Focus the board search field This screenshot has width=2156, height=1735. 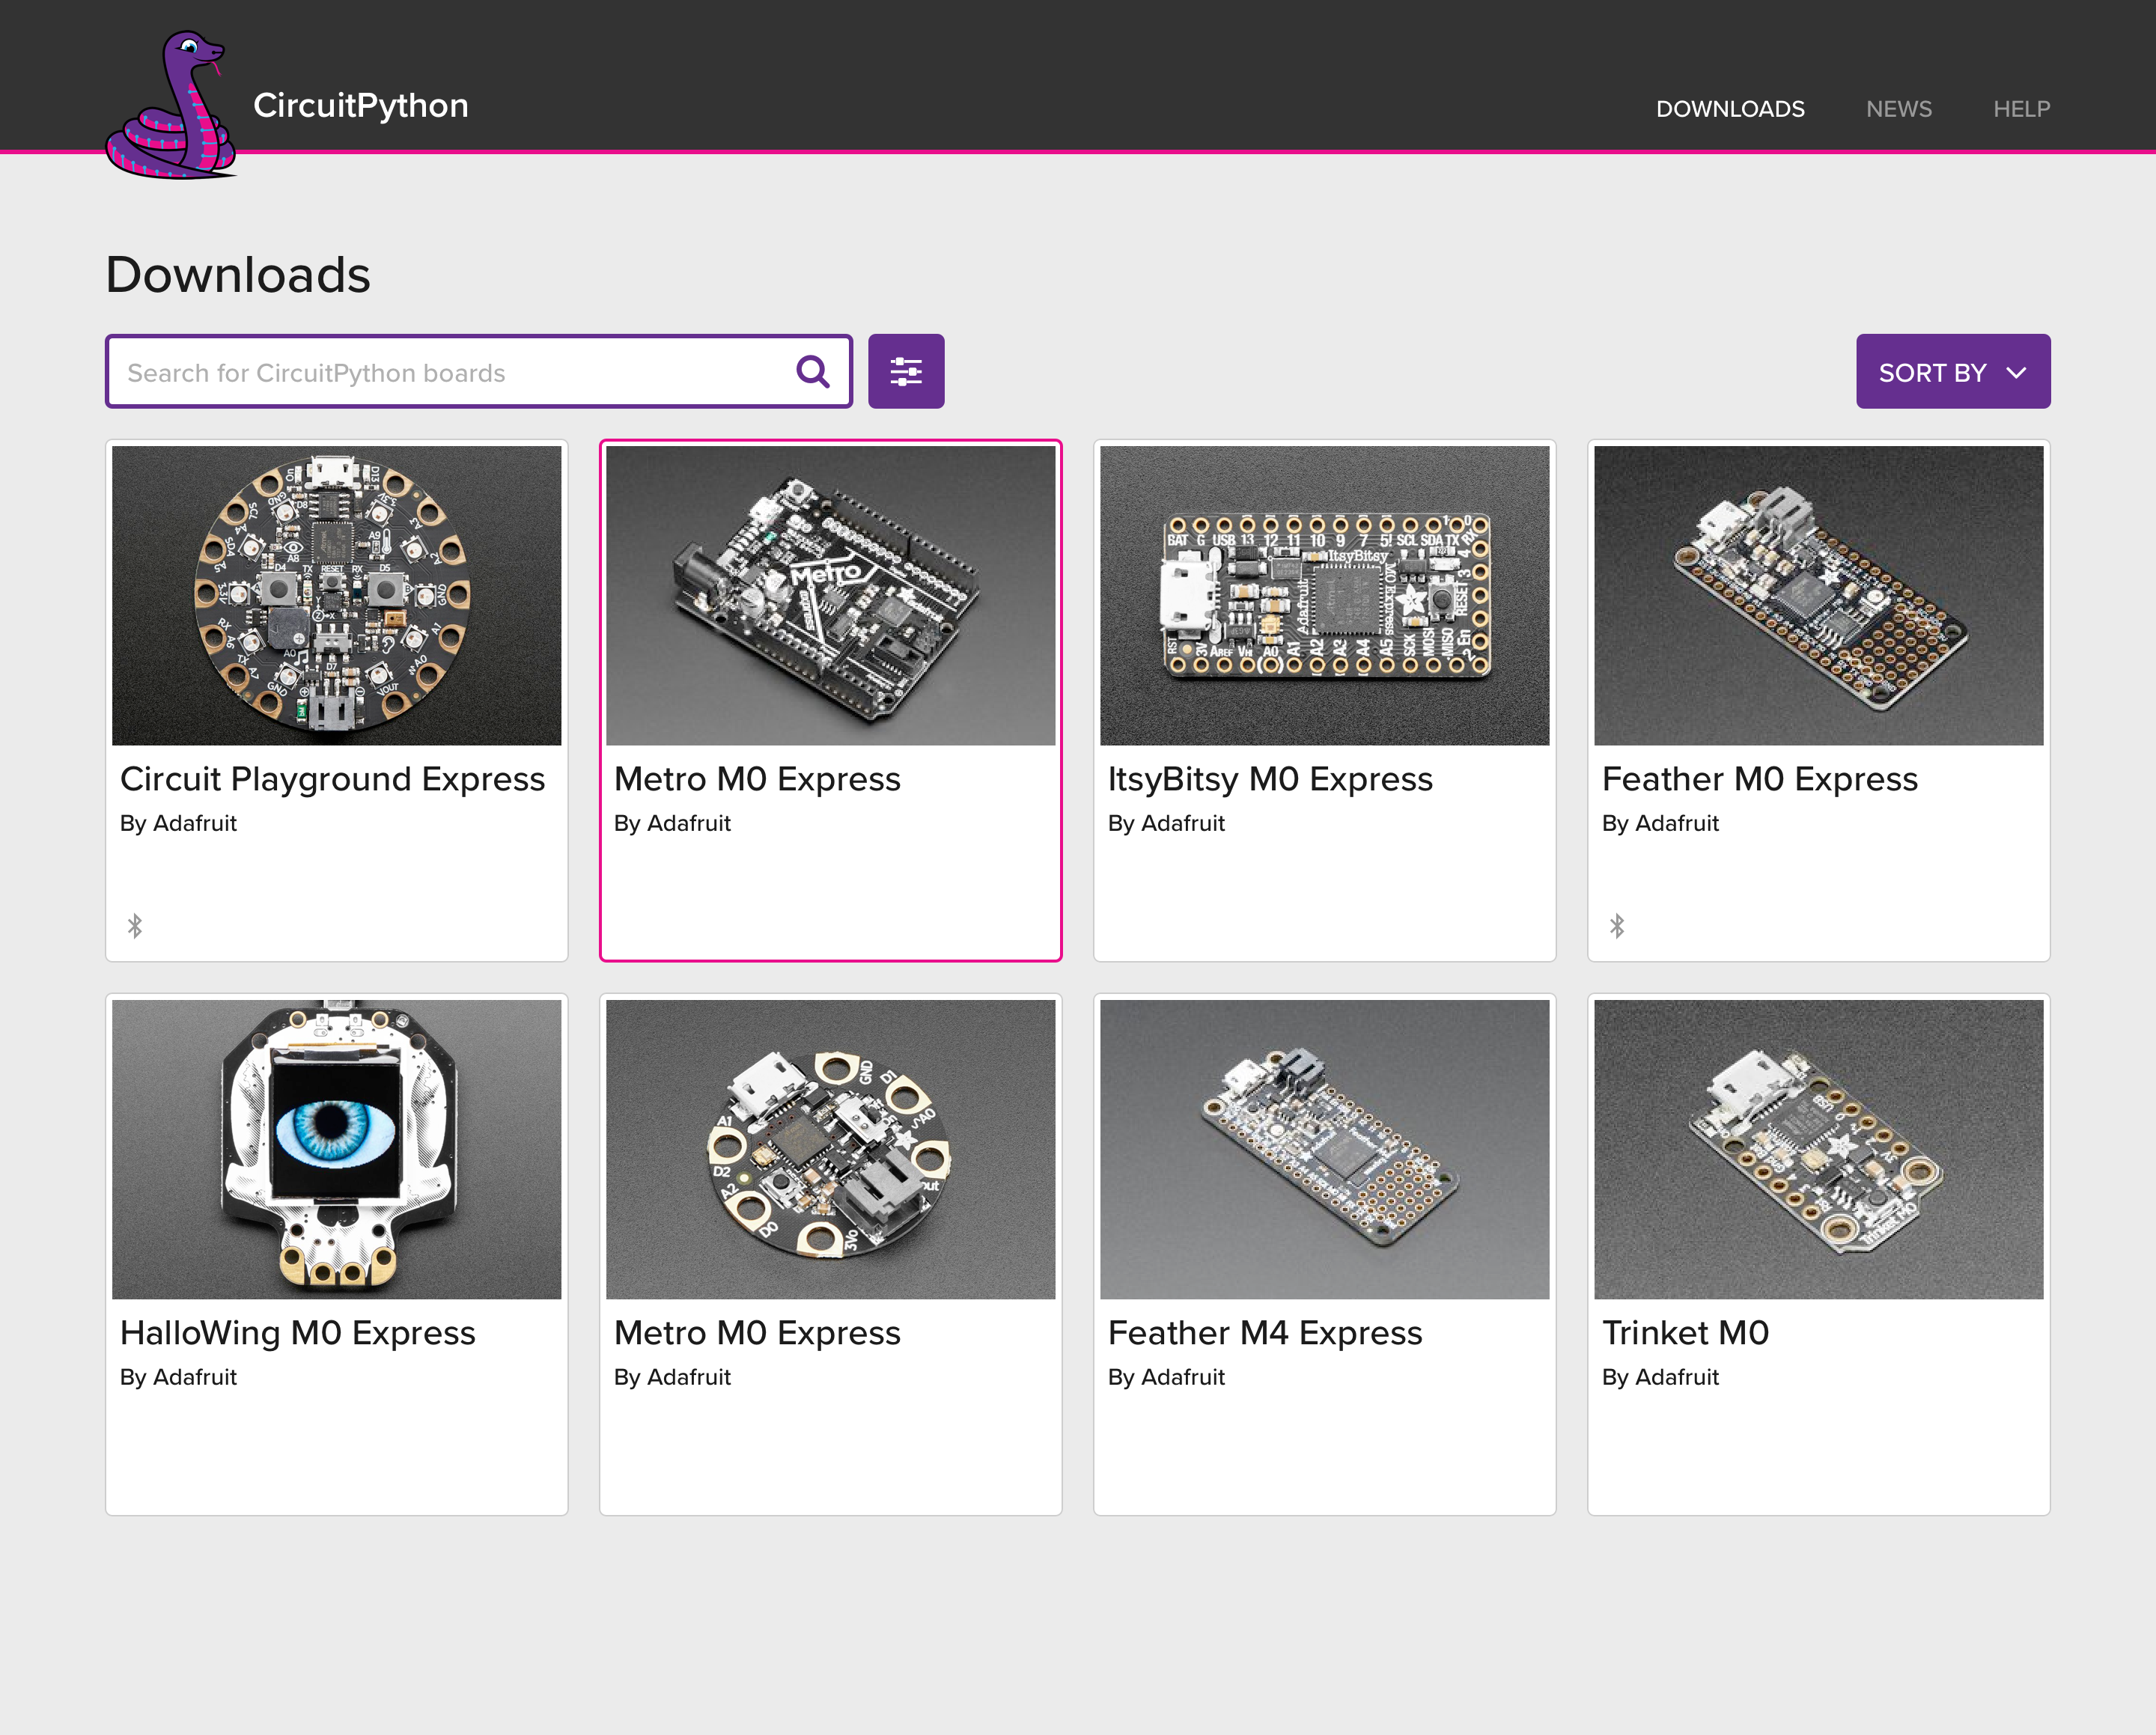point(479,371)
